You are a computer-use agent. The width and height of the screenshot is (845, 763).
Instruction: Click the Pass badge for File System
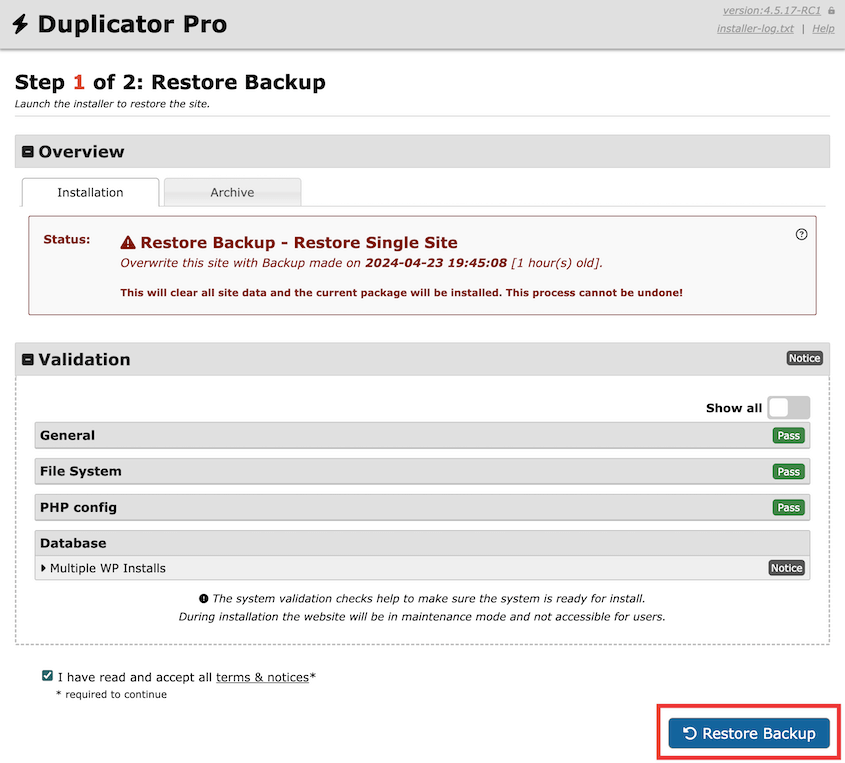(x=788, y=471)
